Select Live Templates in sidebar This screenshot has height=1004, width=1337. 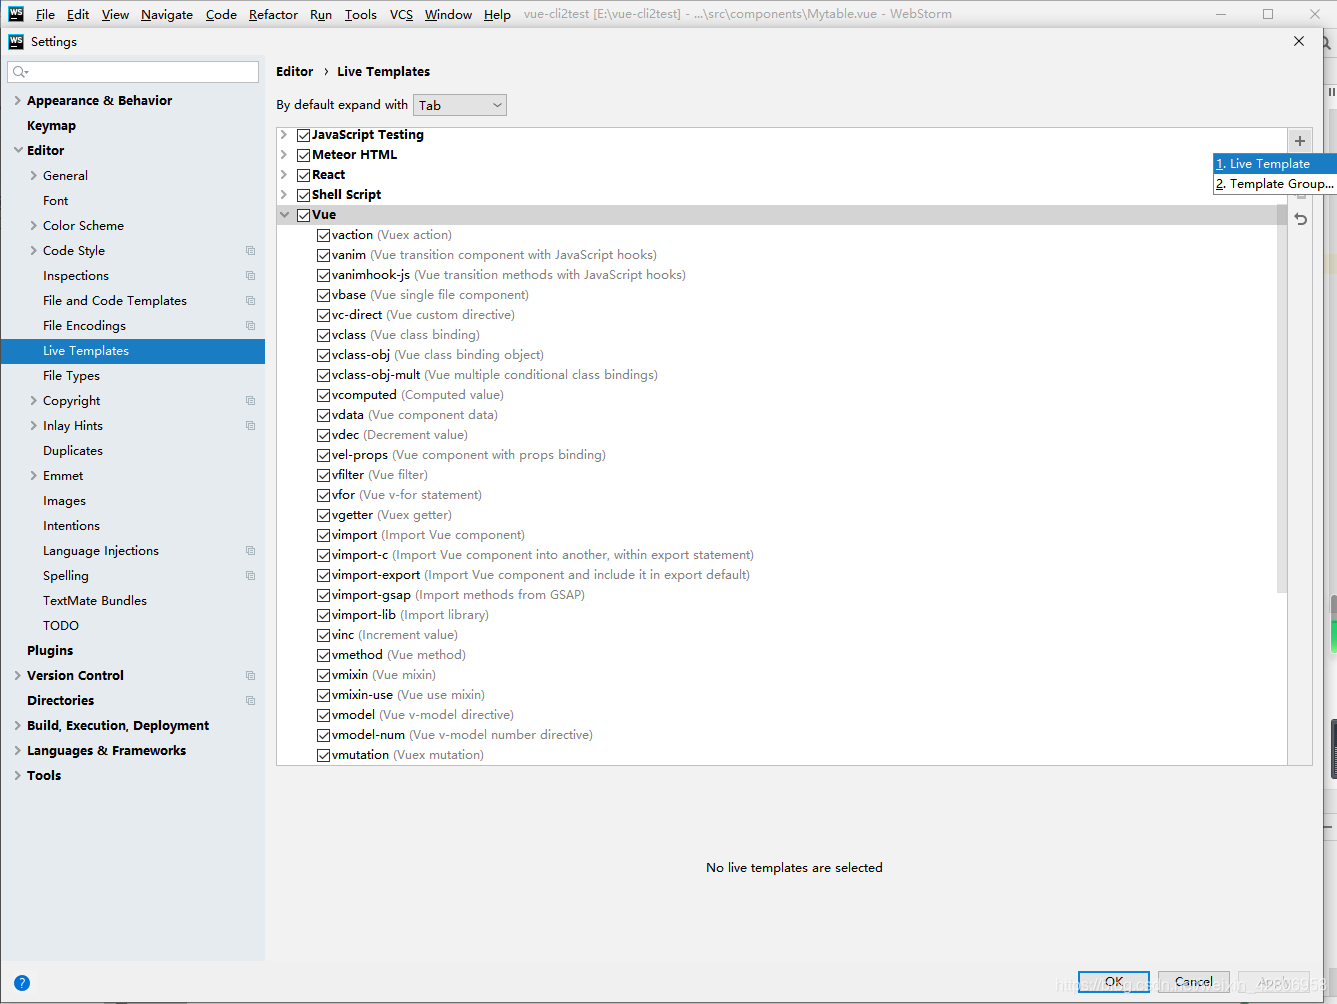click(x=133, y=351)
